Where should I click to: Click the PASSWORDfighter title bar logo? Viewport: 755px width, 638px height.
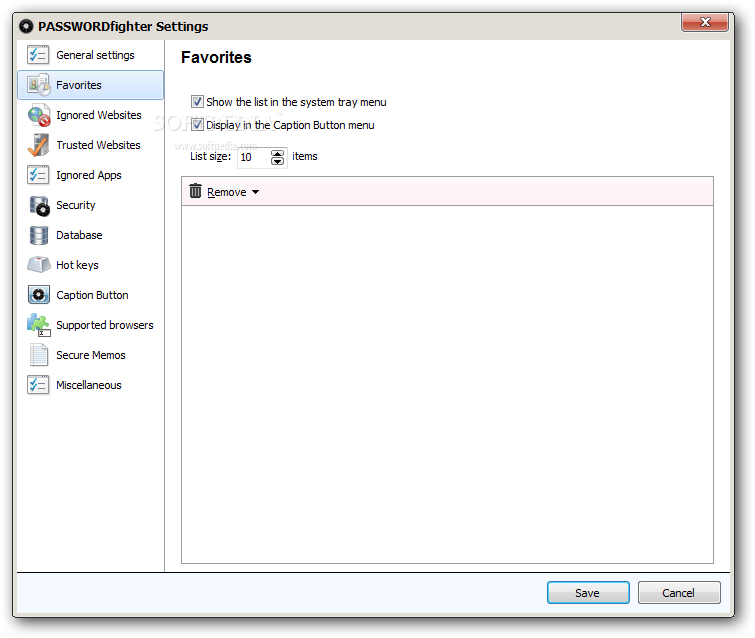coord(26,26)
